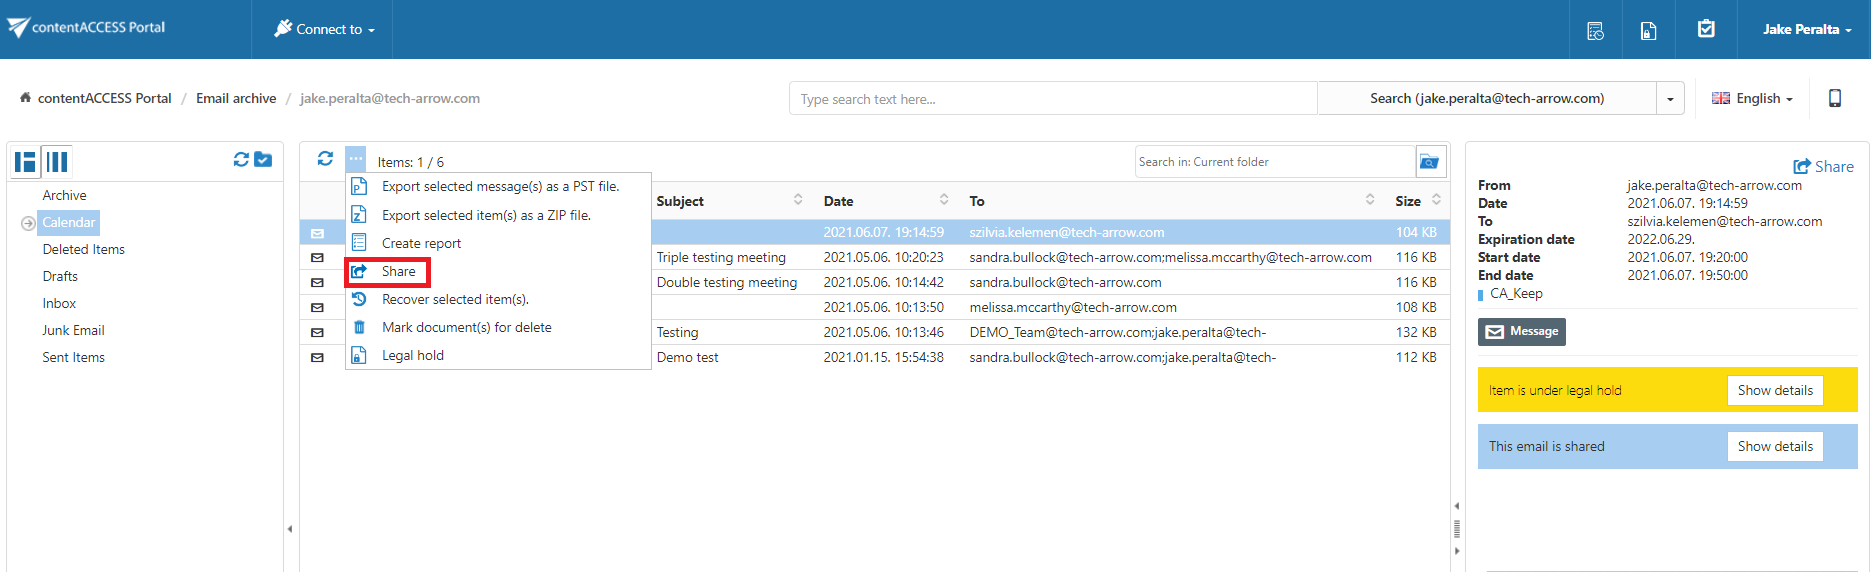Click the Message button in the preview pane
This screenshot has width=1871, height=572.
click(x=1521, y=332)
